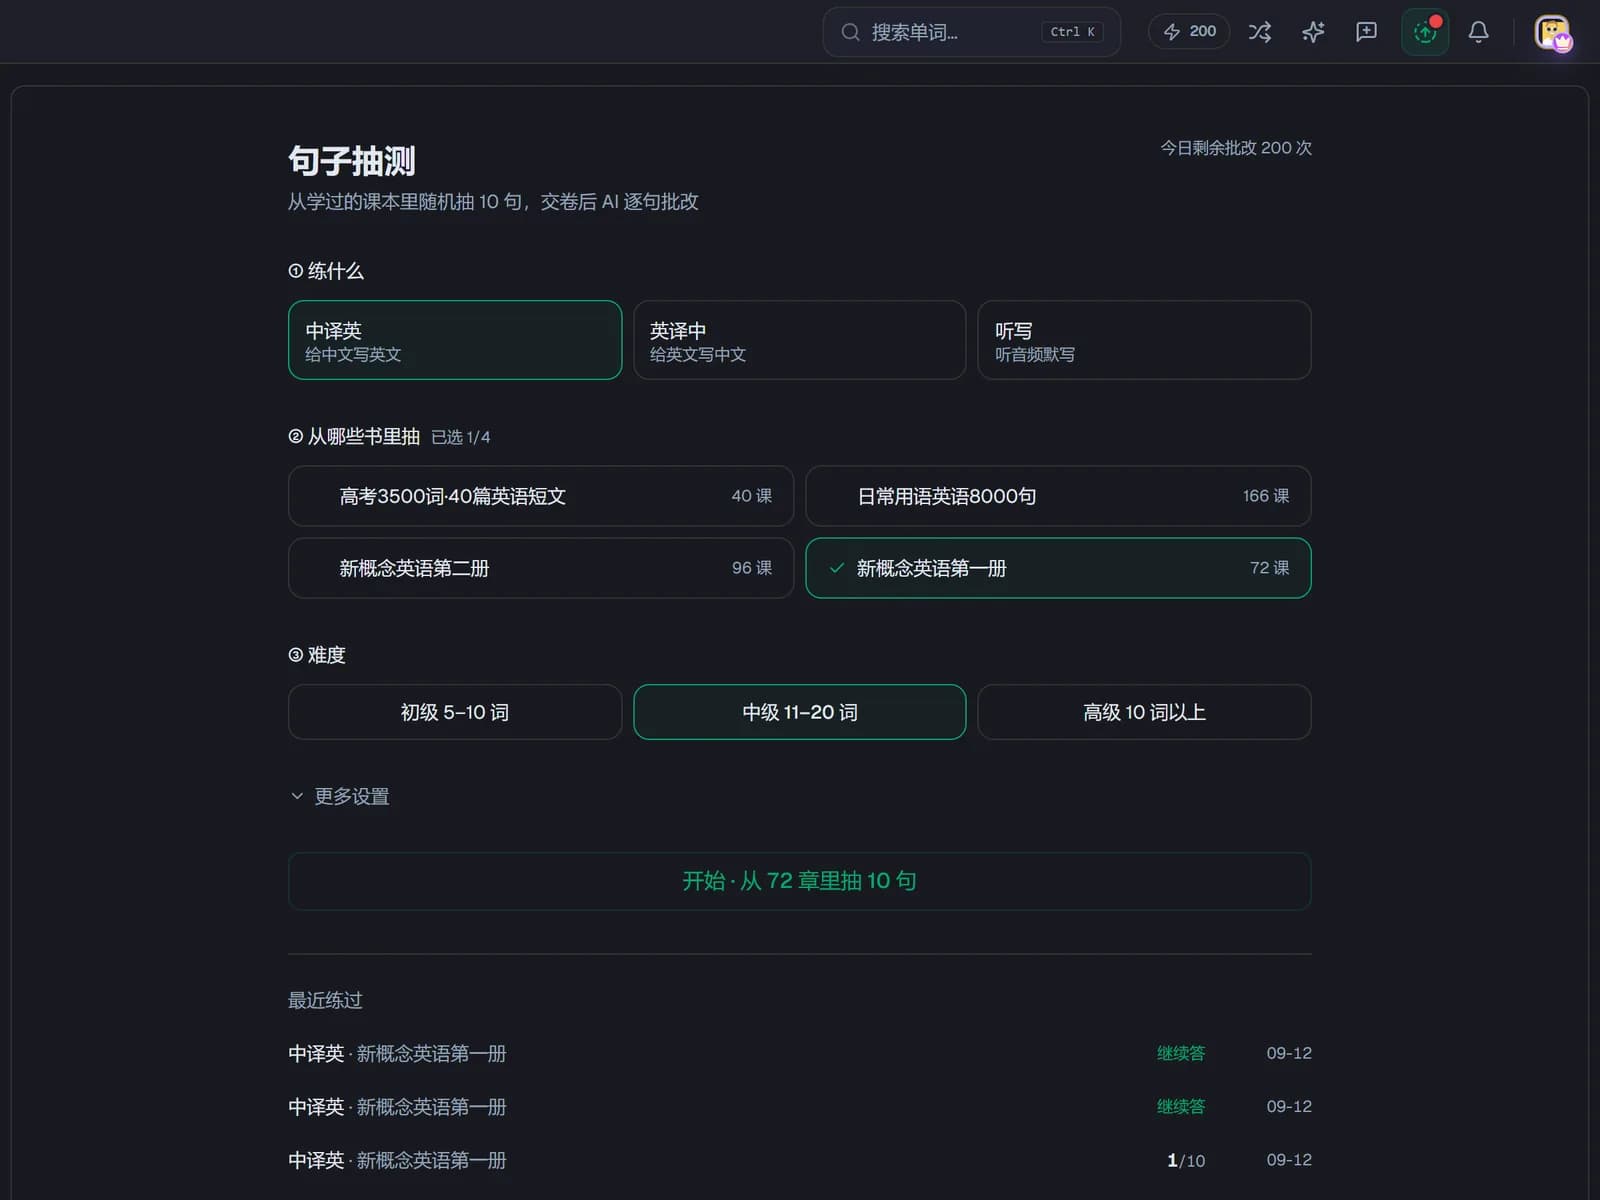This screenshot has height=1200, width=1600.
Task: Select the 听写 dictation mode
Action: [1144, 340]
